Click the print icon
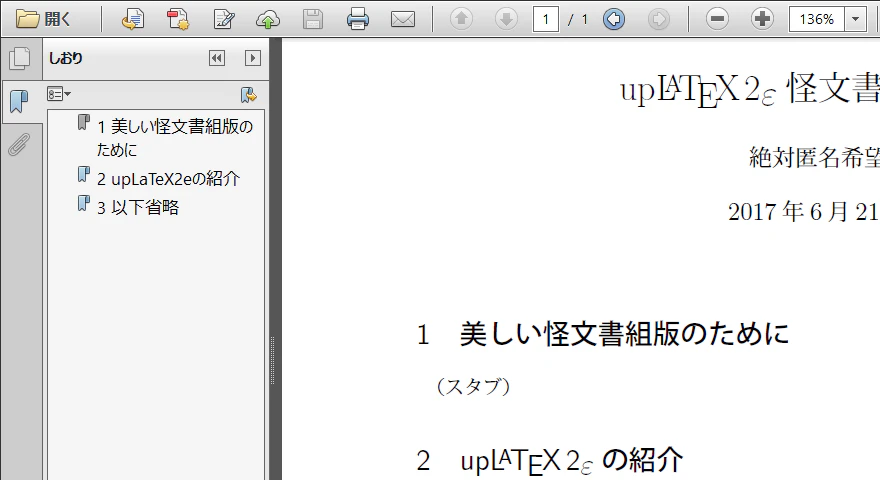 pos(358,19)
